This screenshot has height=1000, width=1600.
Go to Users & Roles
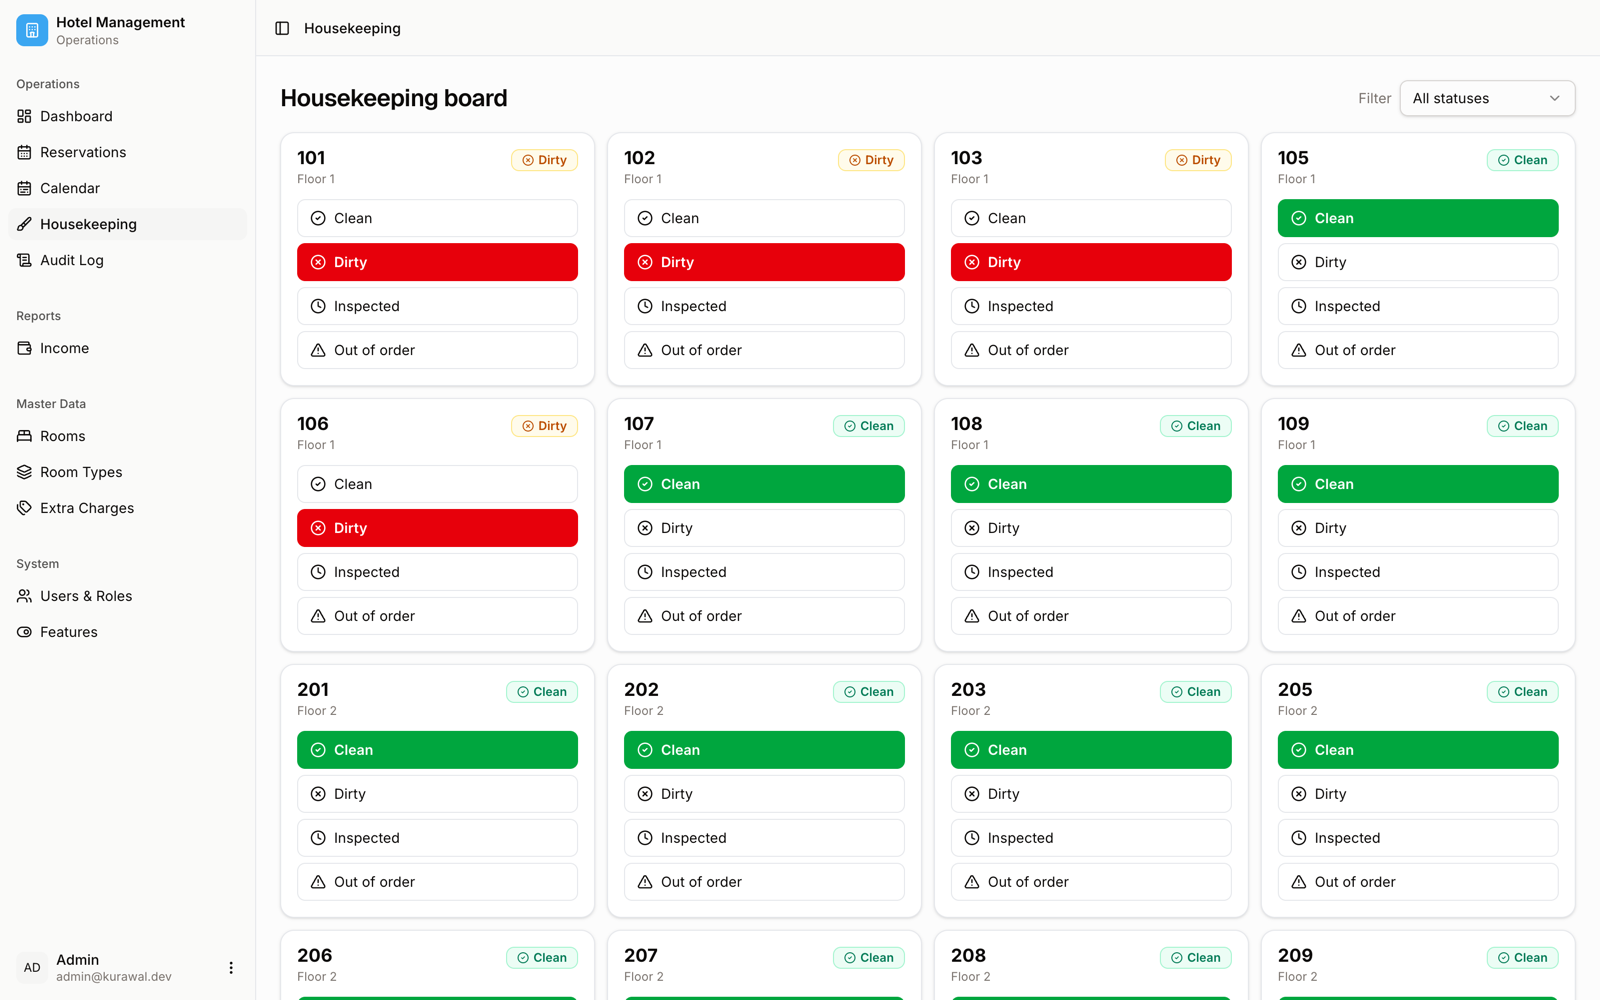pos(127,596)
